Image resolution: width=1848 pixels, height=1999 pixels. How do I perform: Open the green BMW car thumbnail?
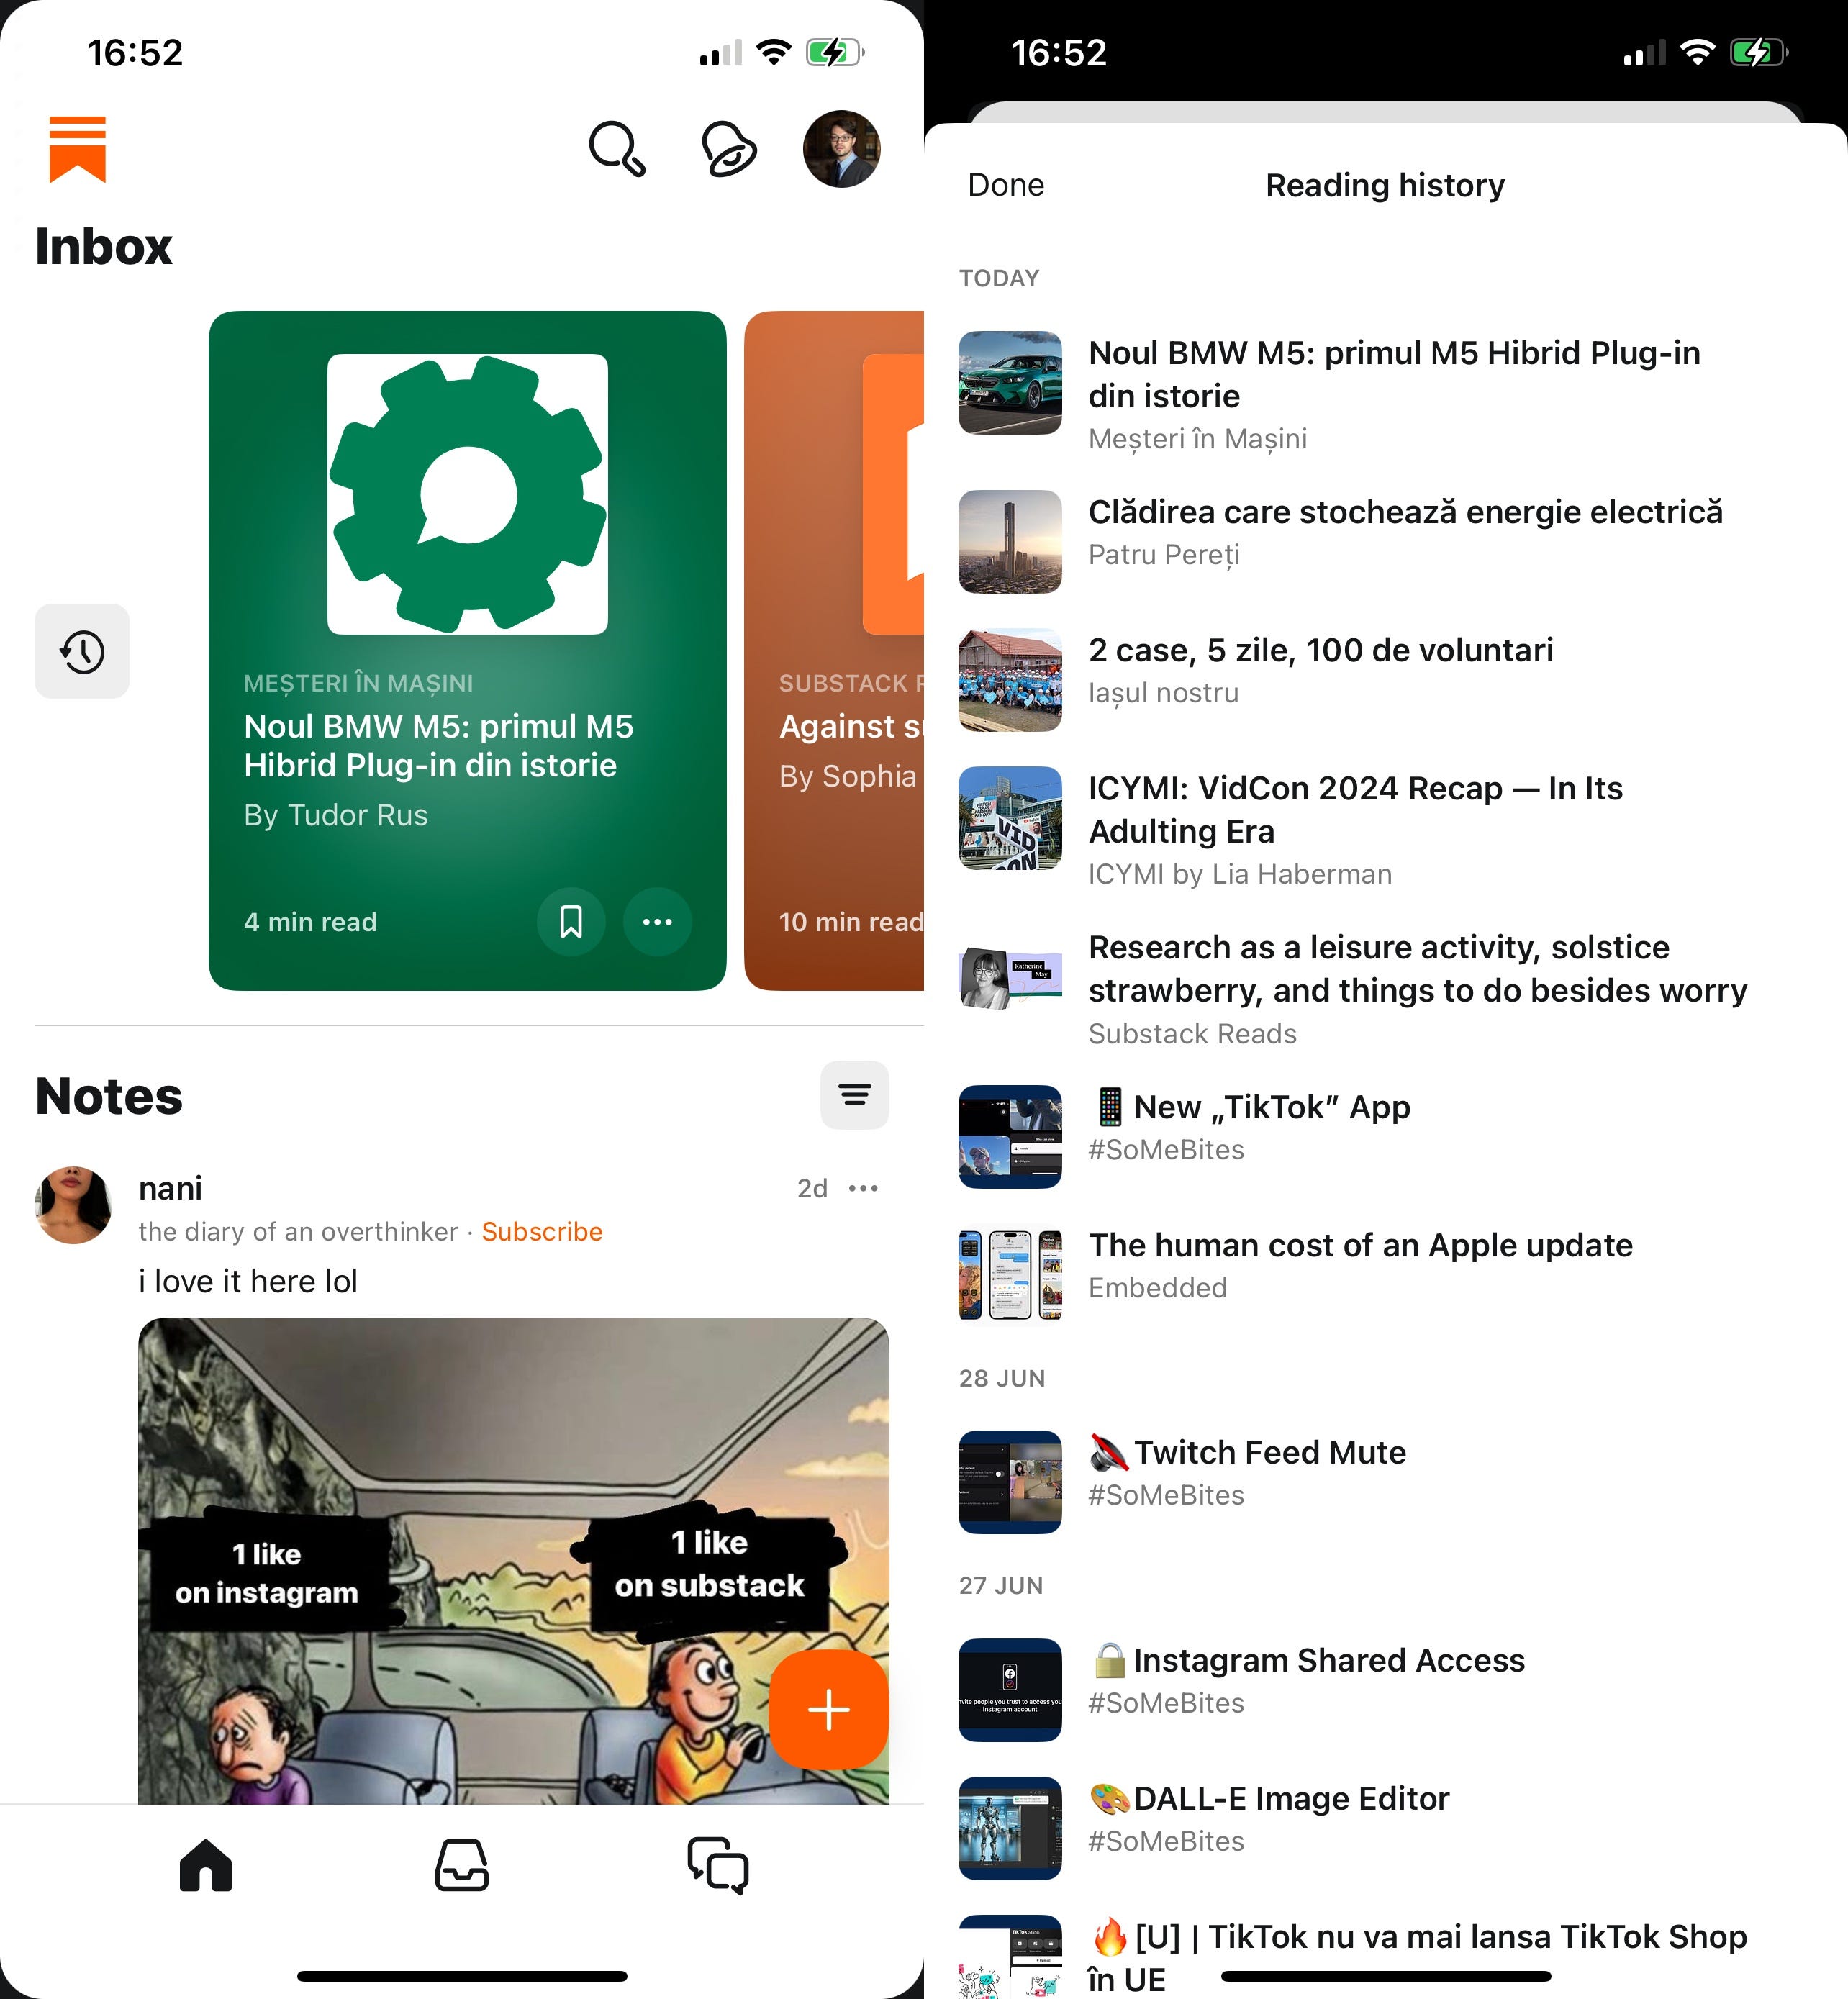point(1010,382)
